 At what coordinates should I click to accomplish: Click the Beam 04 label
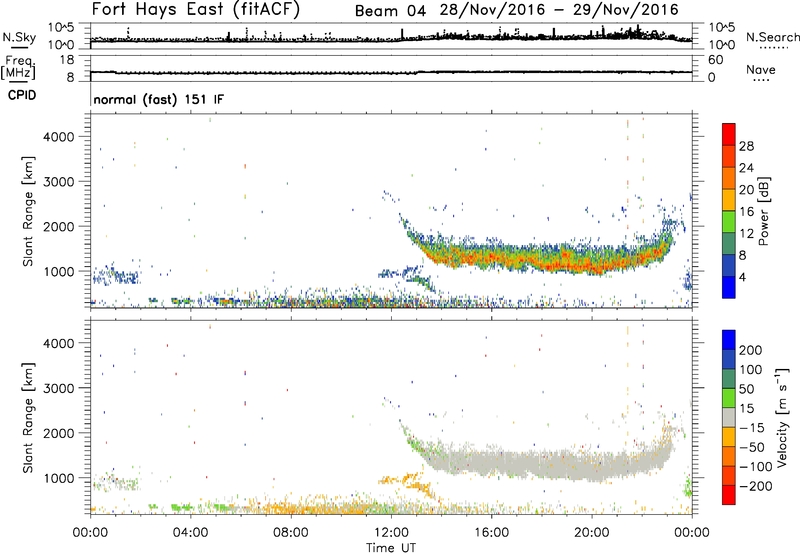point(390,10)
